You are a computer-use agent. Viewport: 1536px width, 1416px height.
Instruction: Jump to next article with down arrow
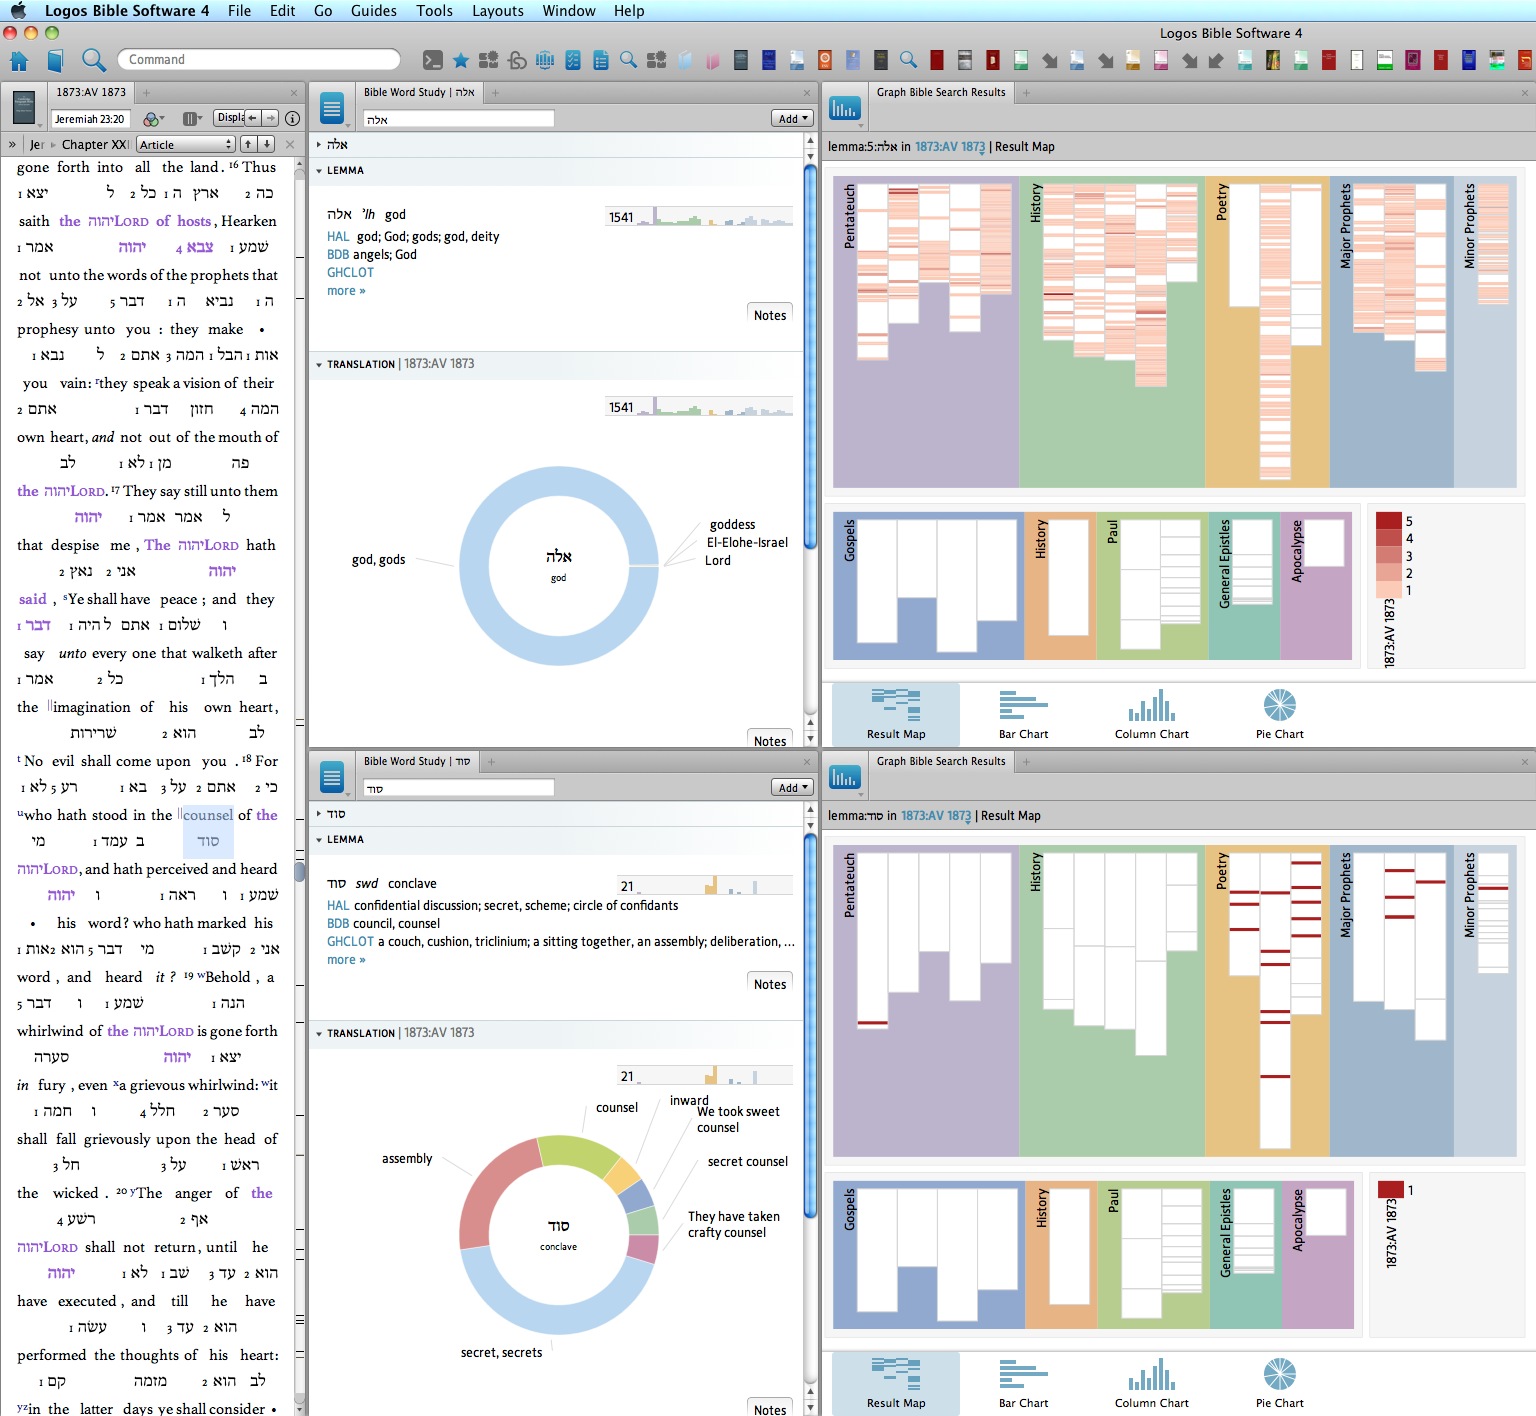click(267, 144)
